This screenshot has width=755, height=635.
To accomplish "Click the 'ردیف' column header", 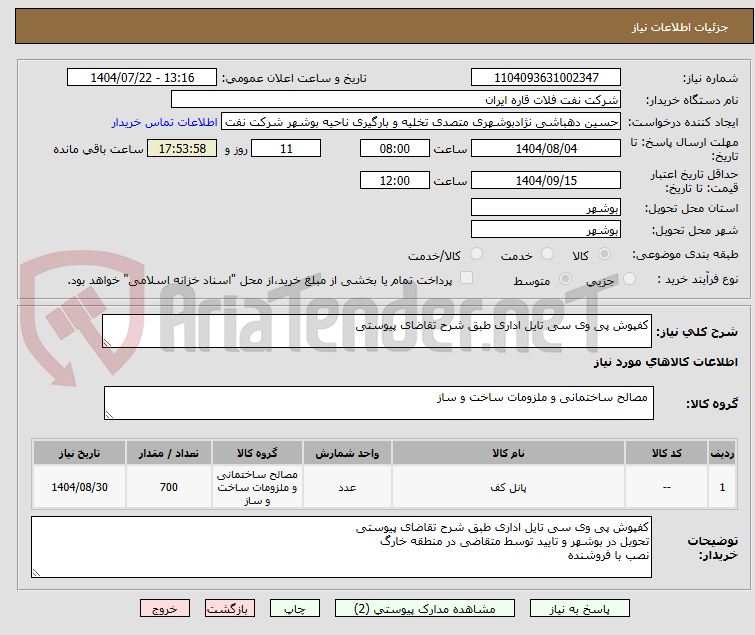I will pos(722,453).
